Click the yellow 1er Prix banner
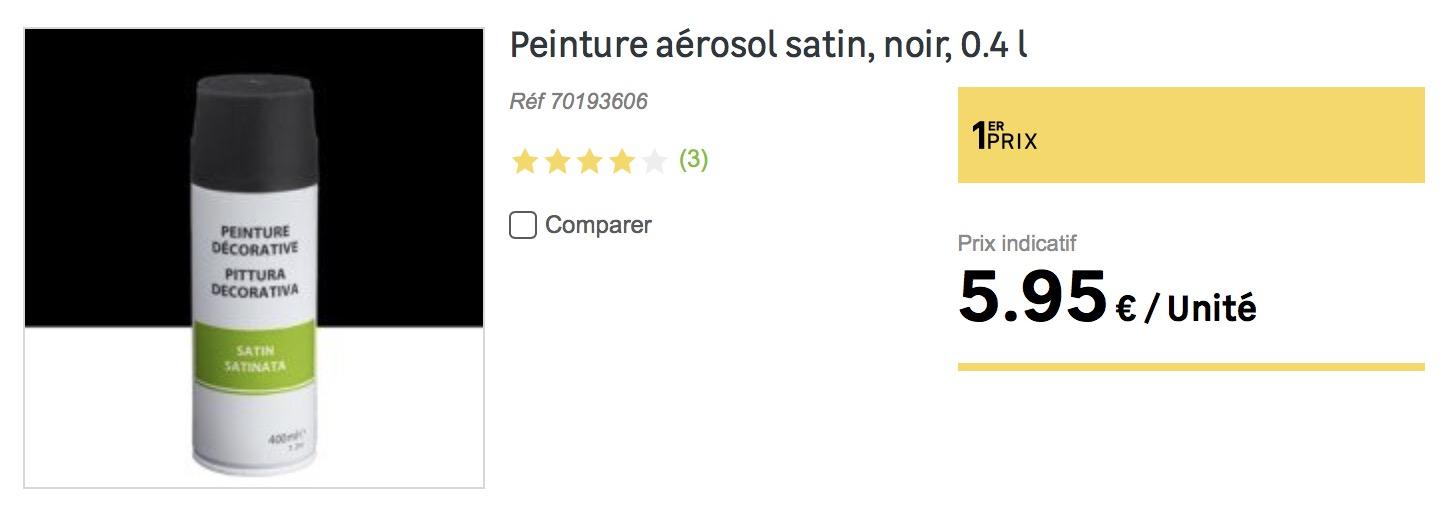Image resolution: width=1456 pixels, height=506 pixels. (x=1191, y=135)
